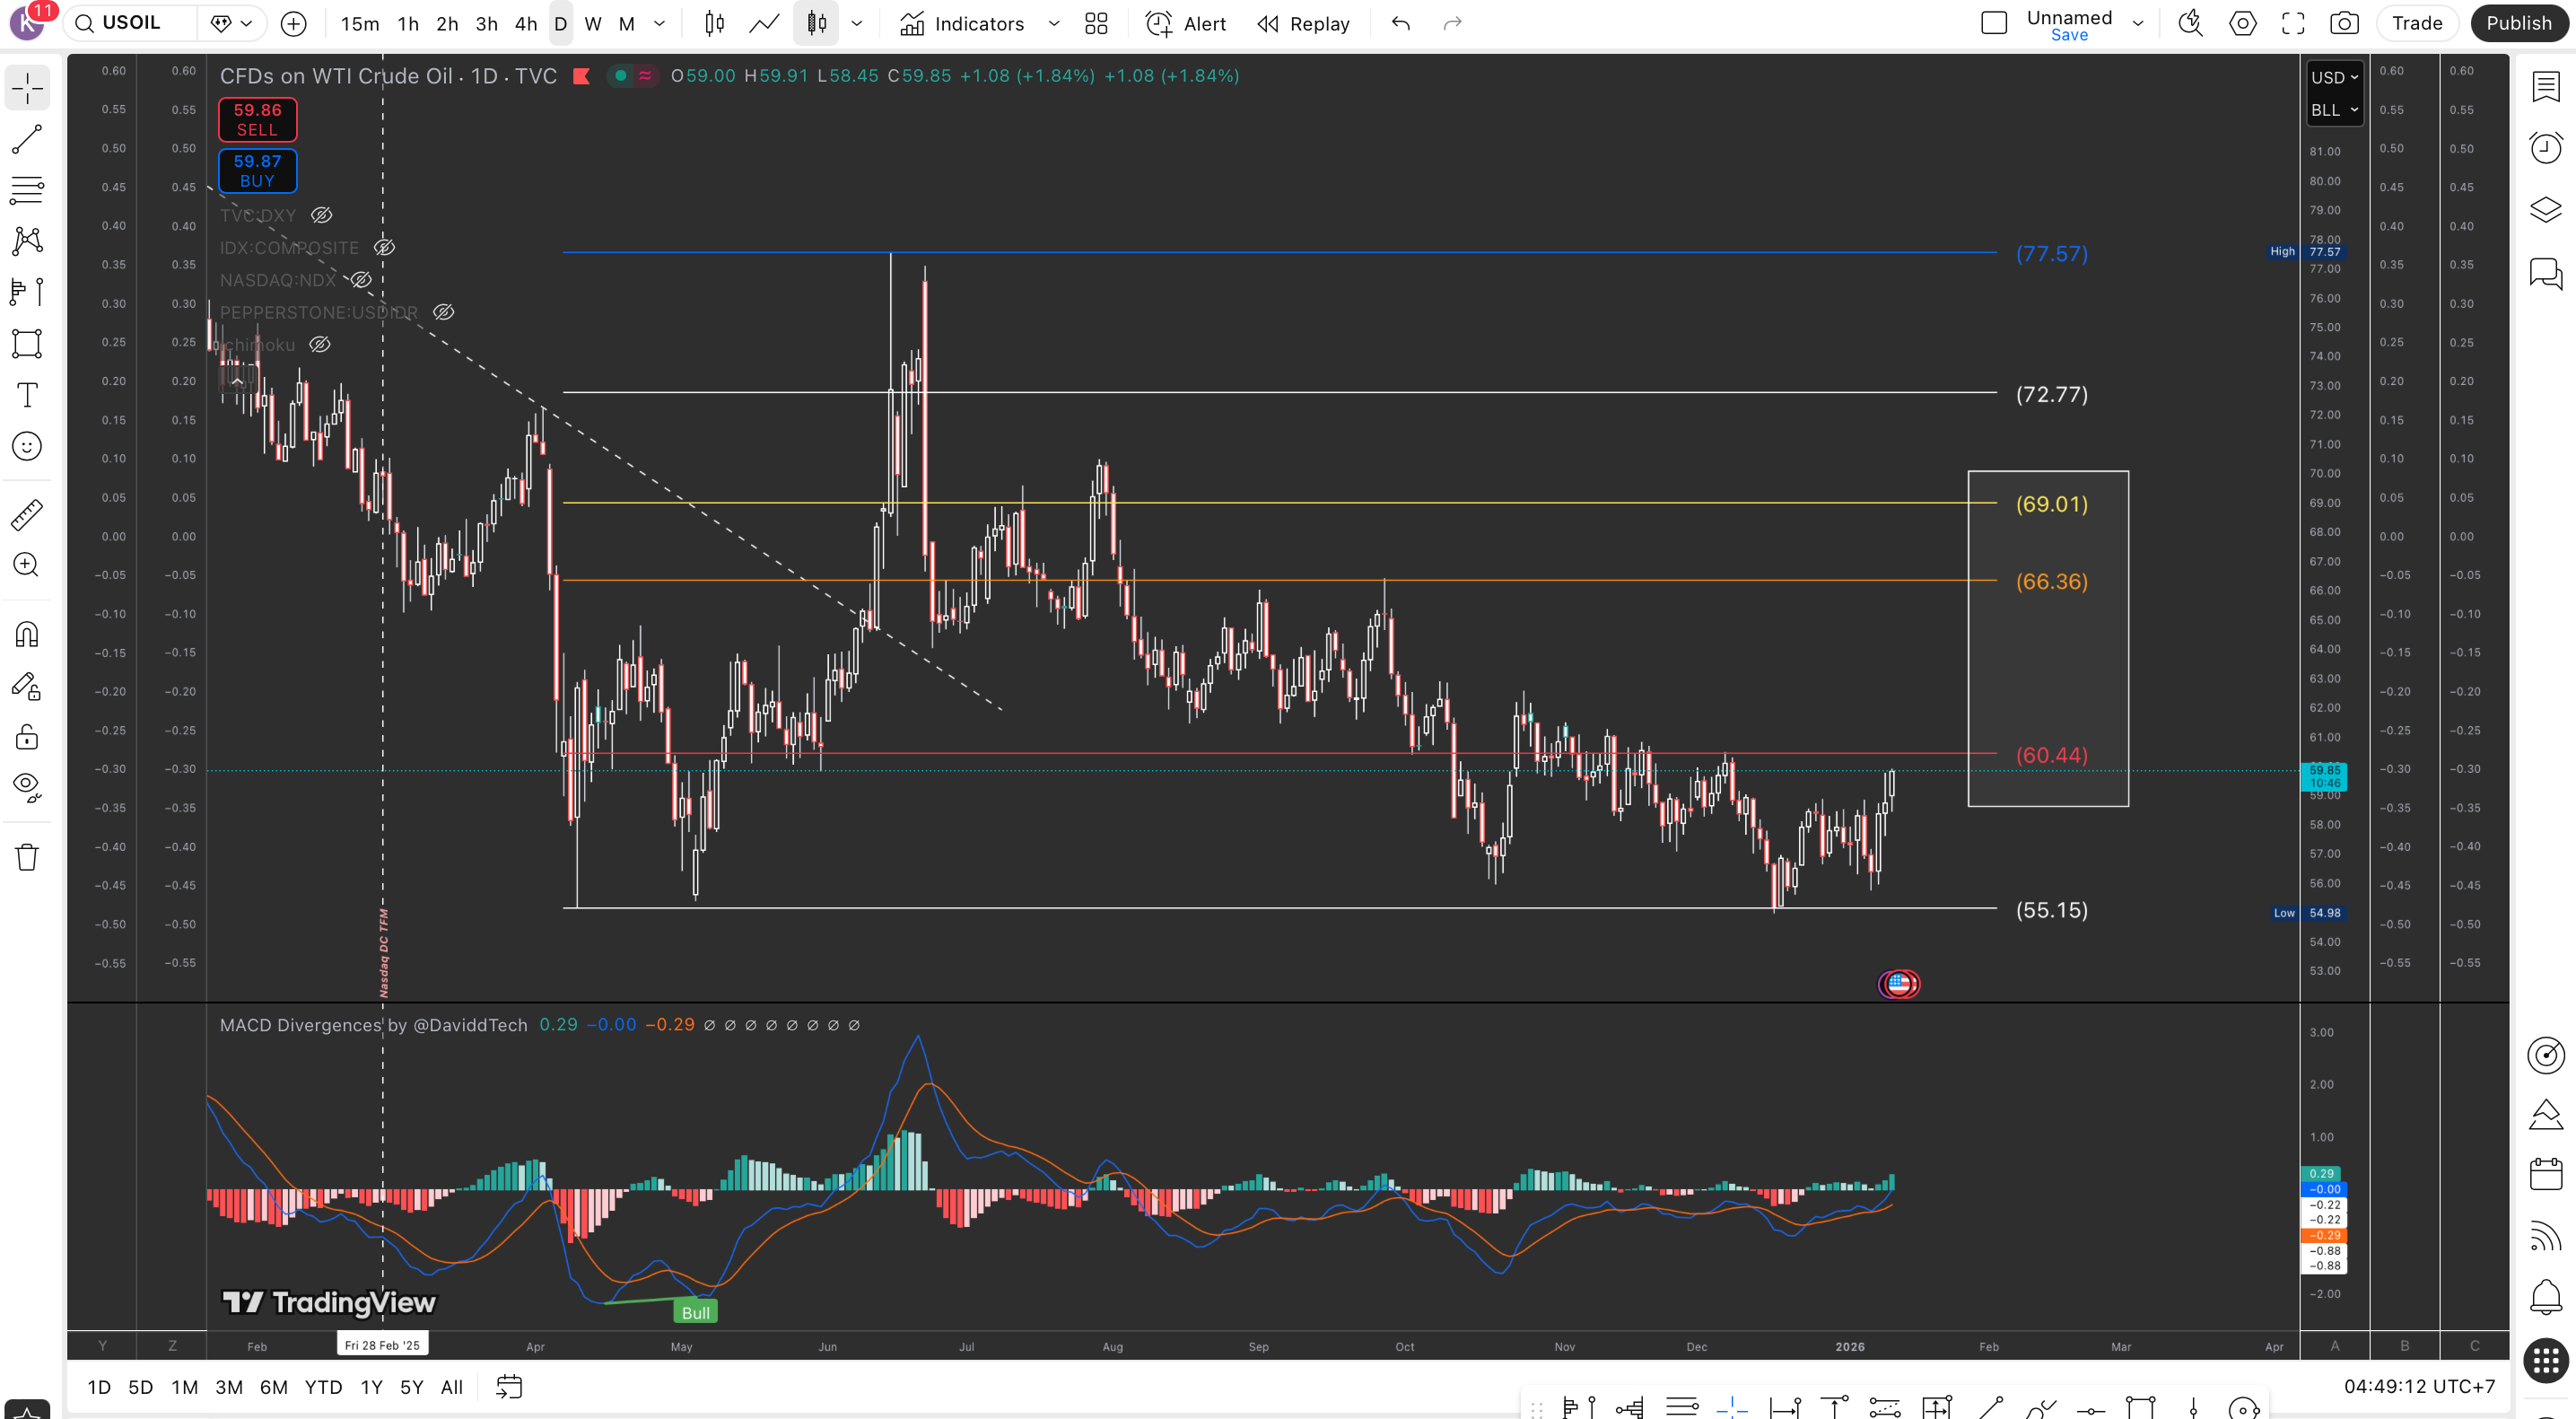Expand the Unnamed layout dropdown arrow

pos(2138,23)
